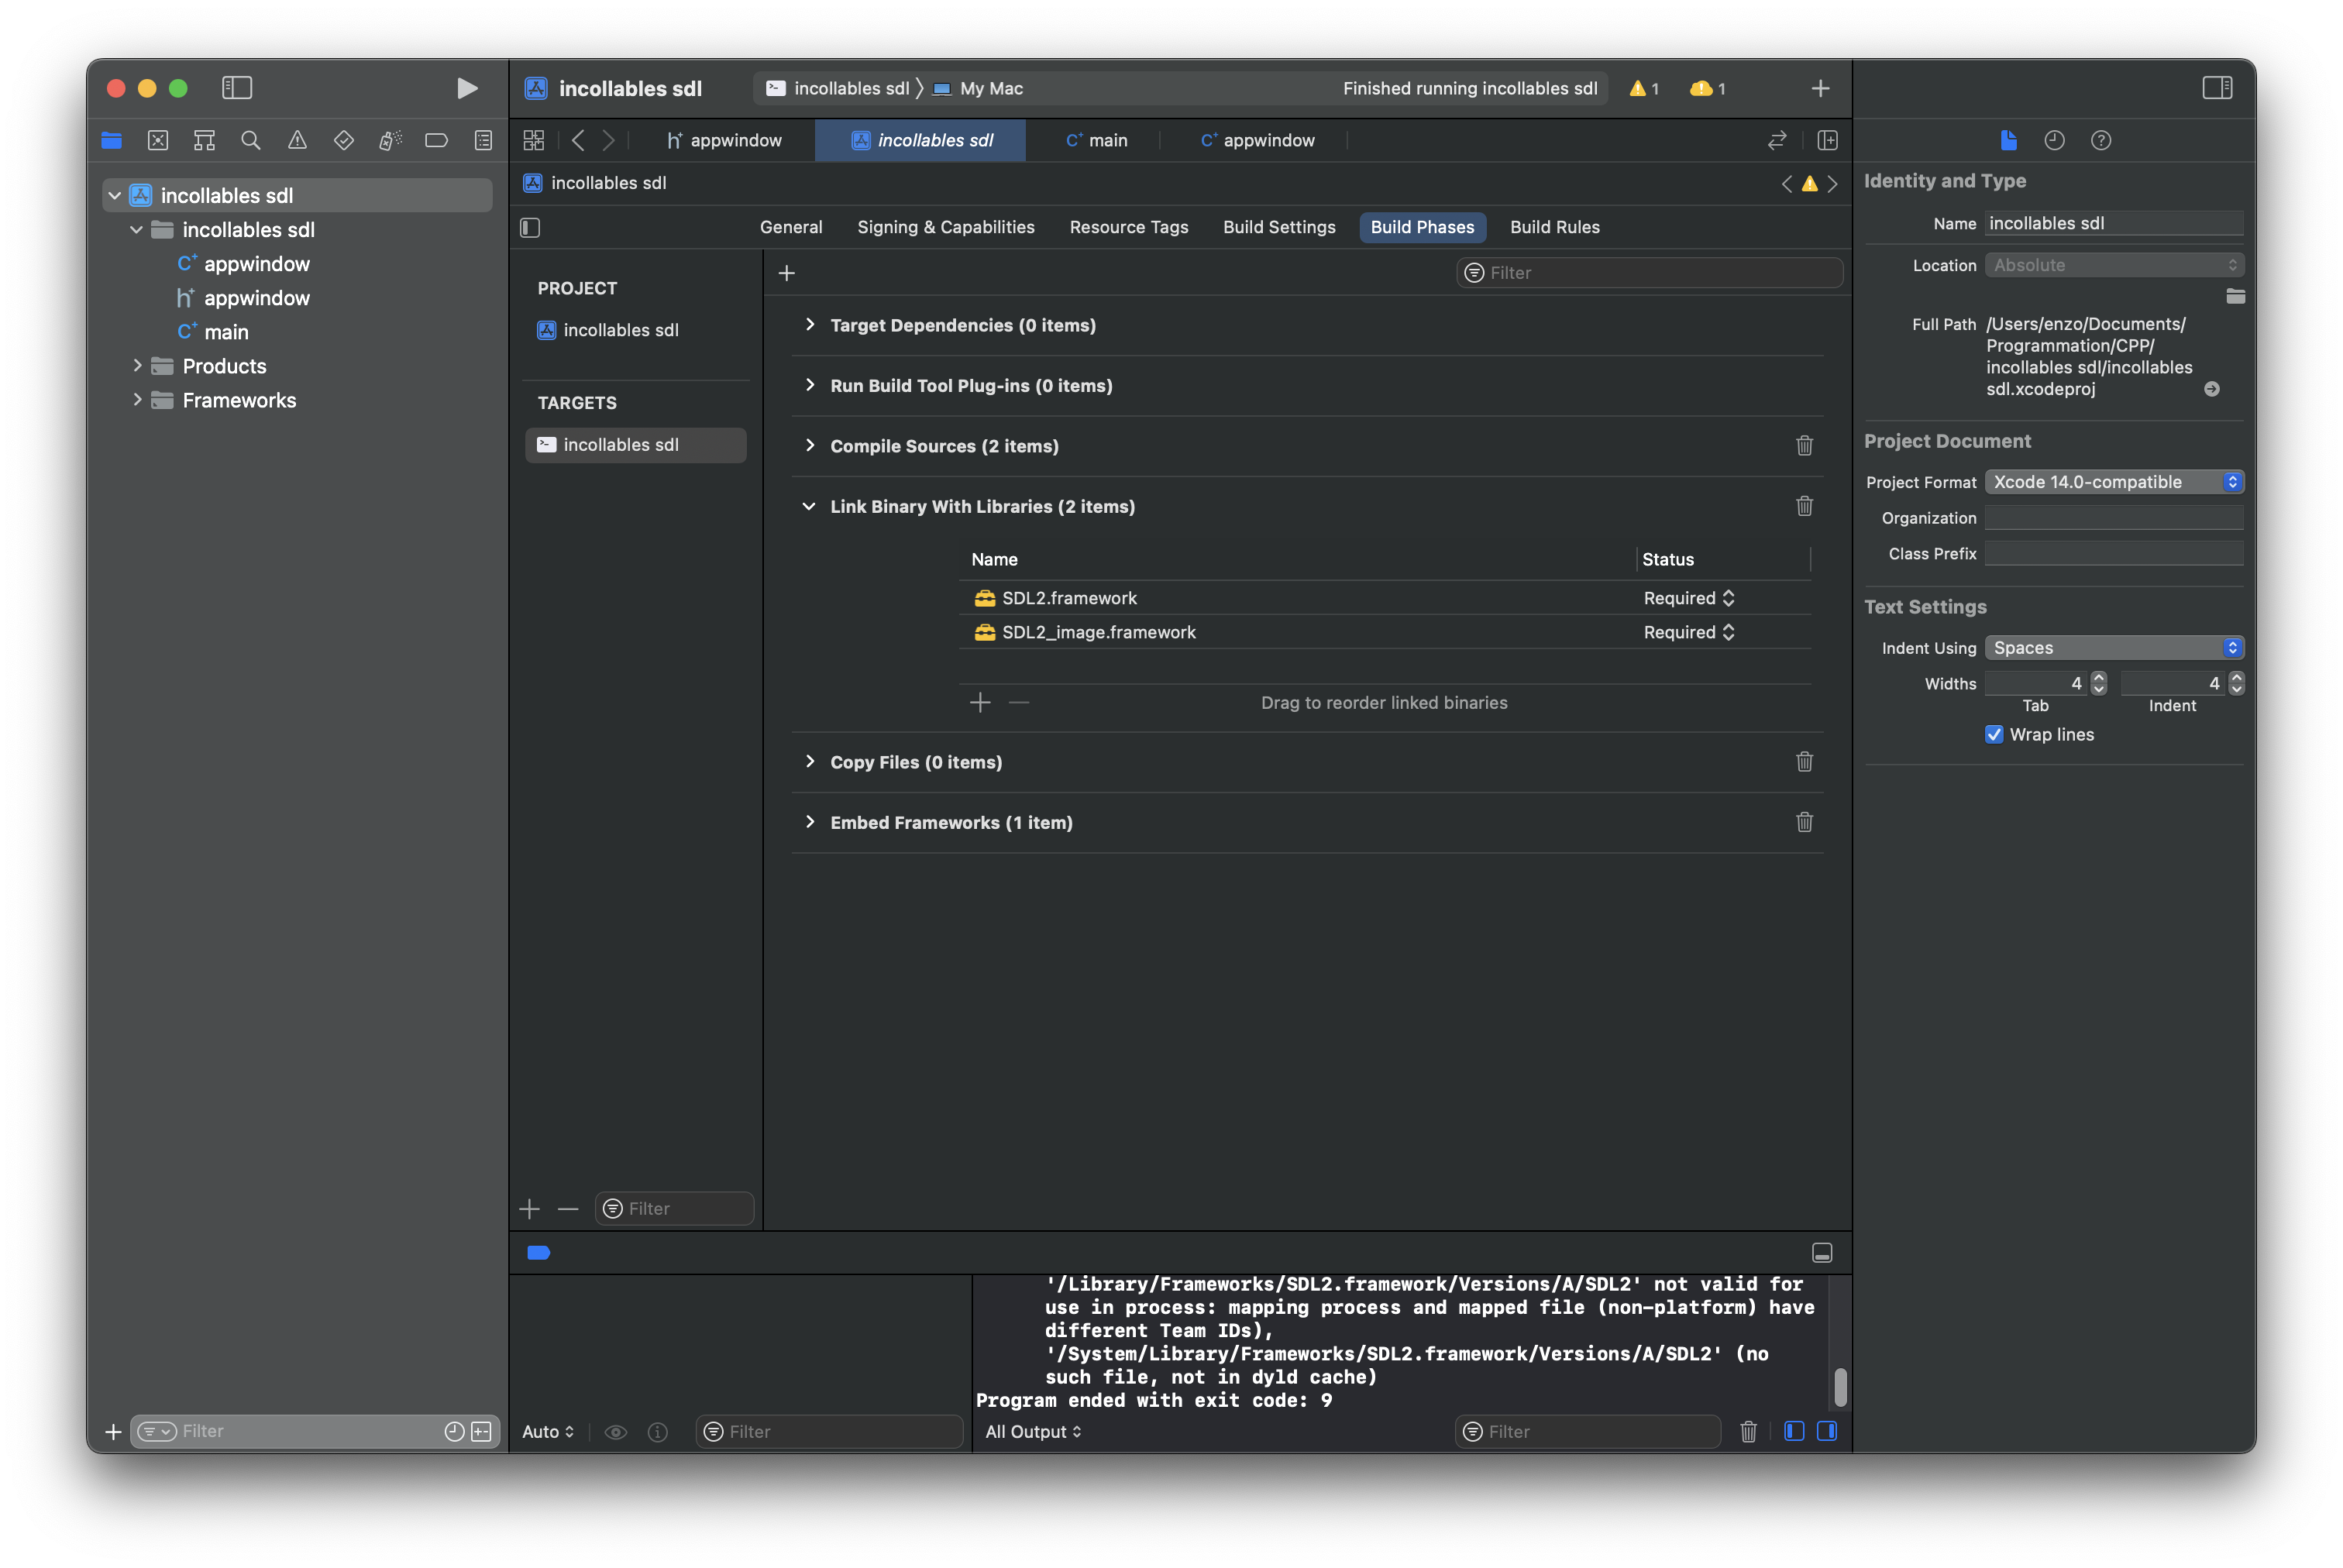Expand Embed Frameworks section

coord(809,822)
